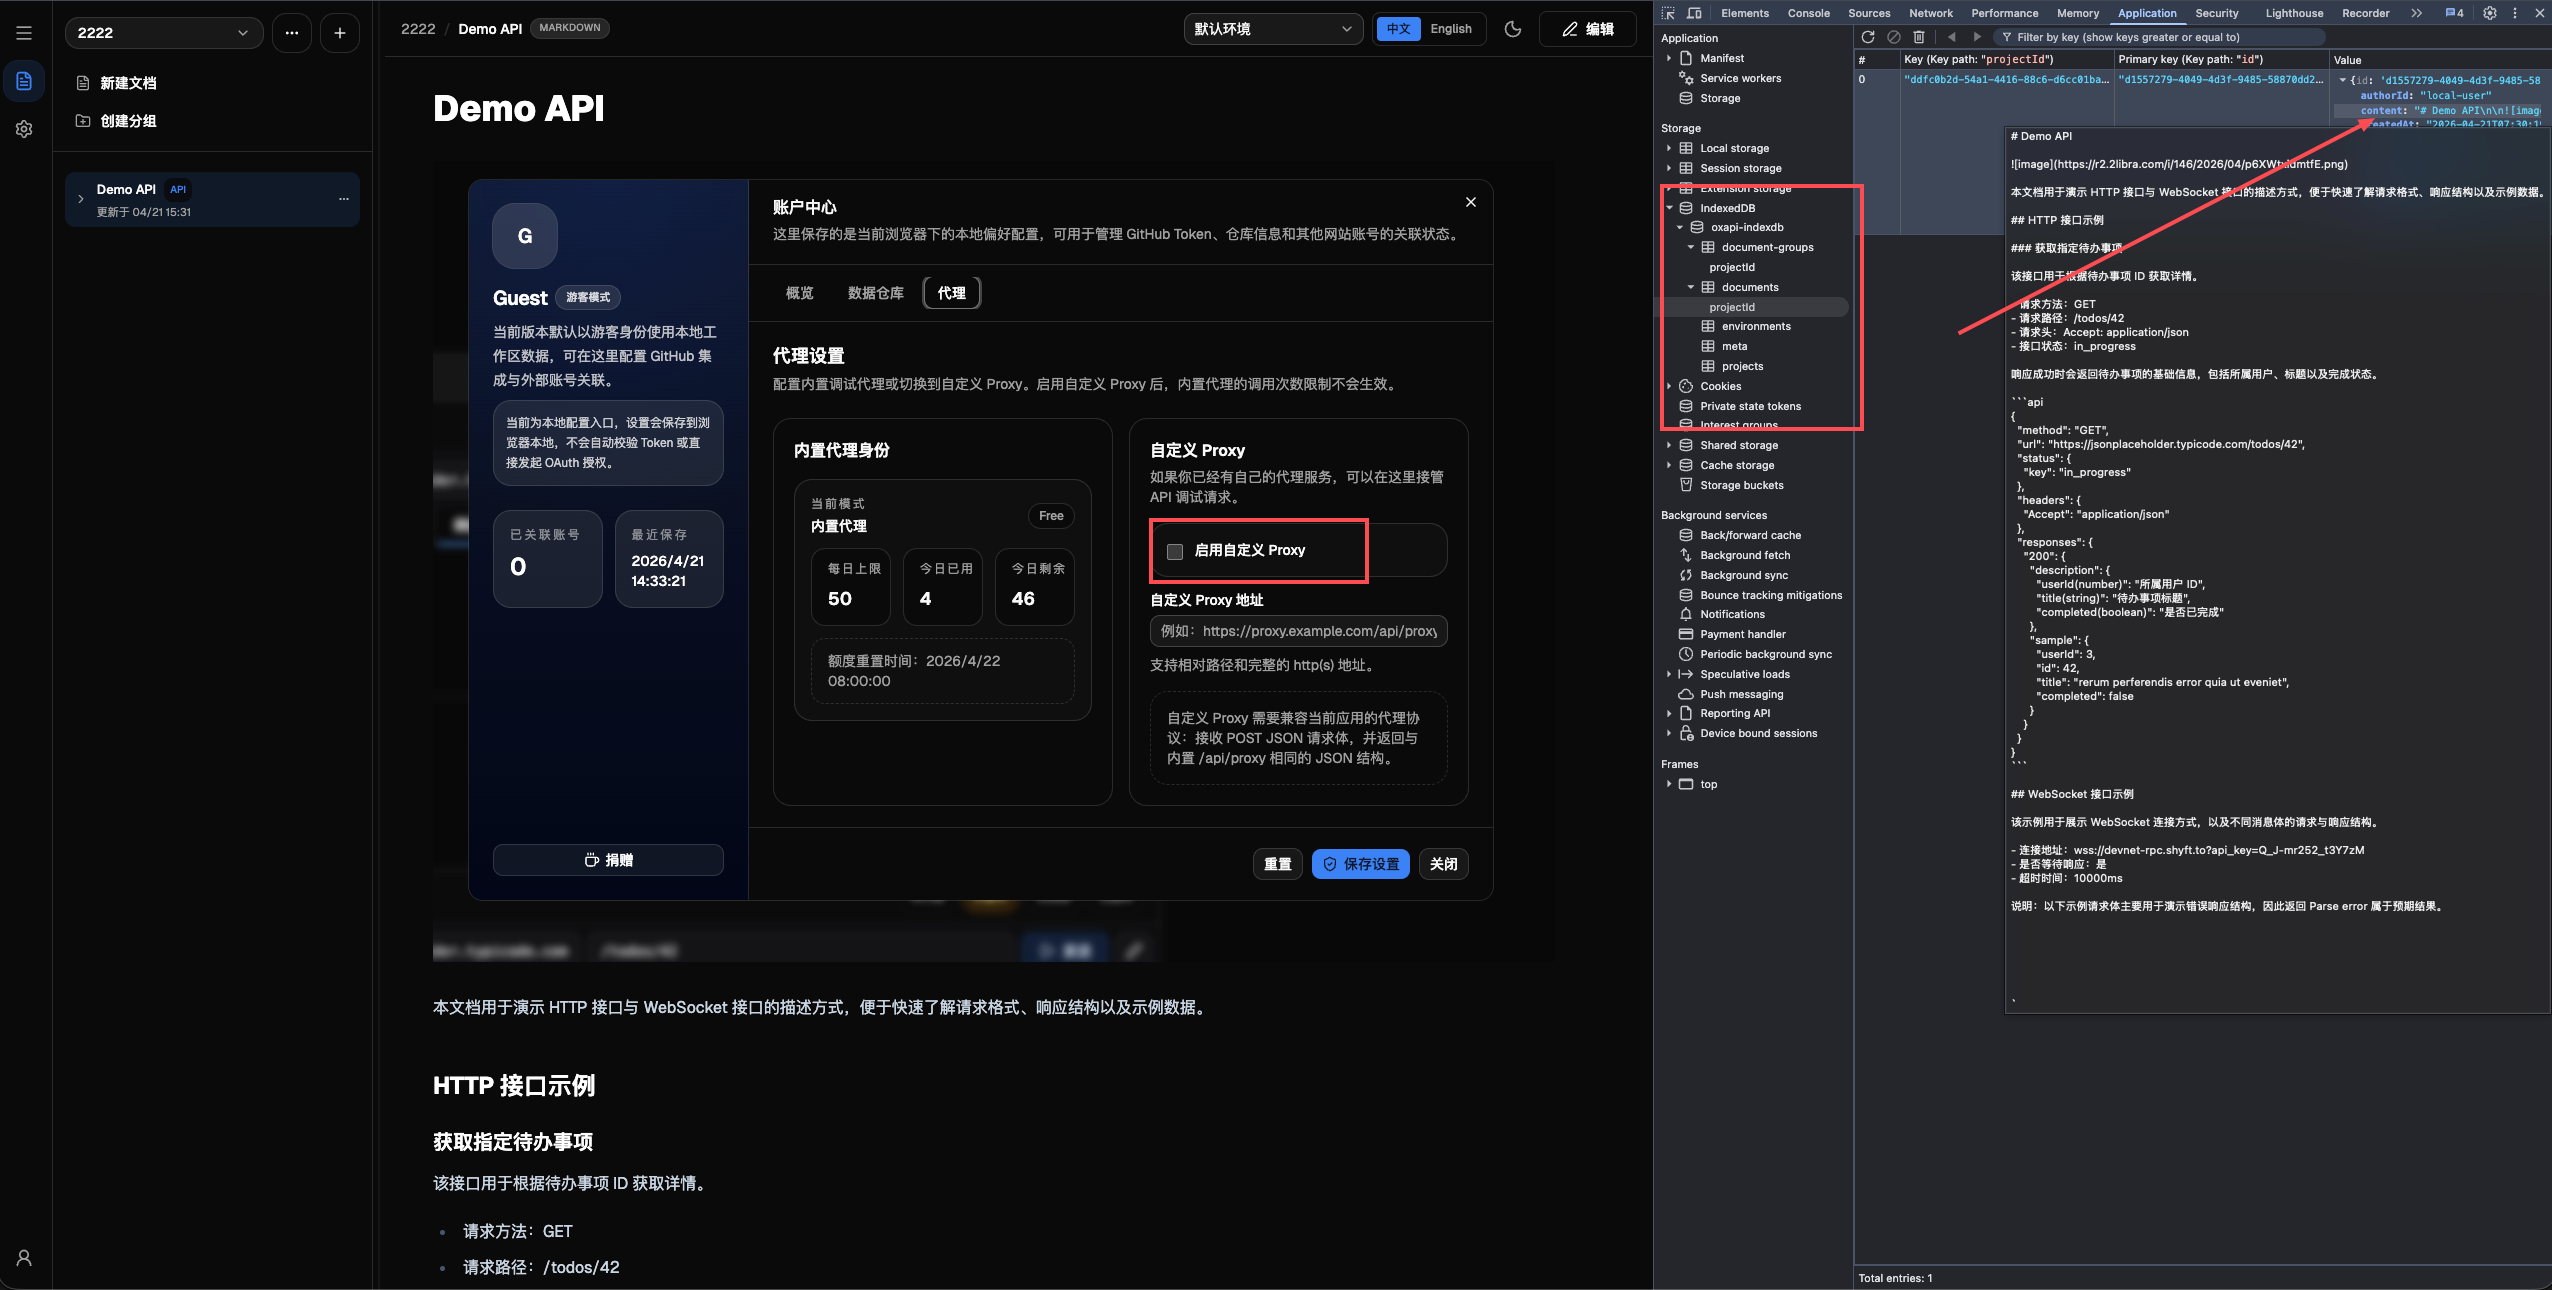Click DevTools inspect element icon
Image resolution: width=2552 pixels, height=1290 pixels.
click(1668, 13)
